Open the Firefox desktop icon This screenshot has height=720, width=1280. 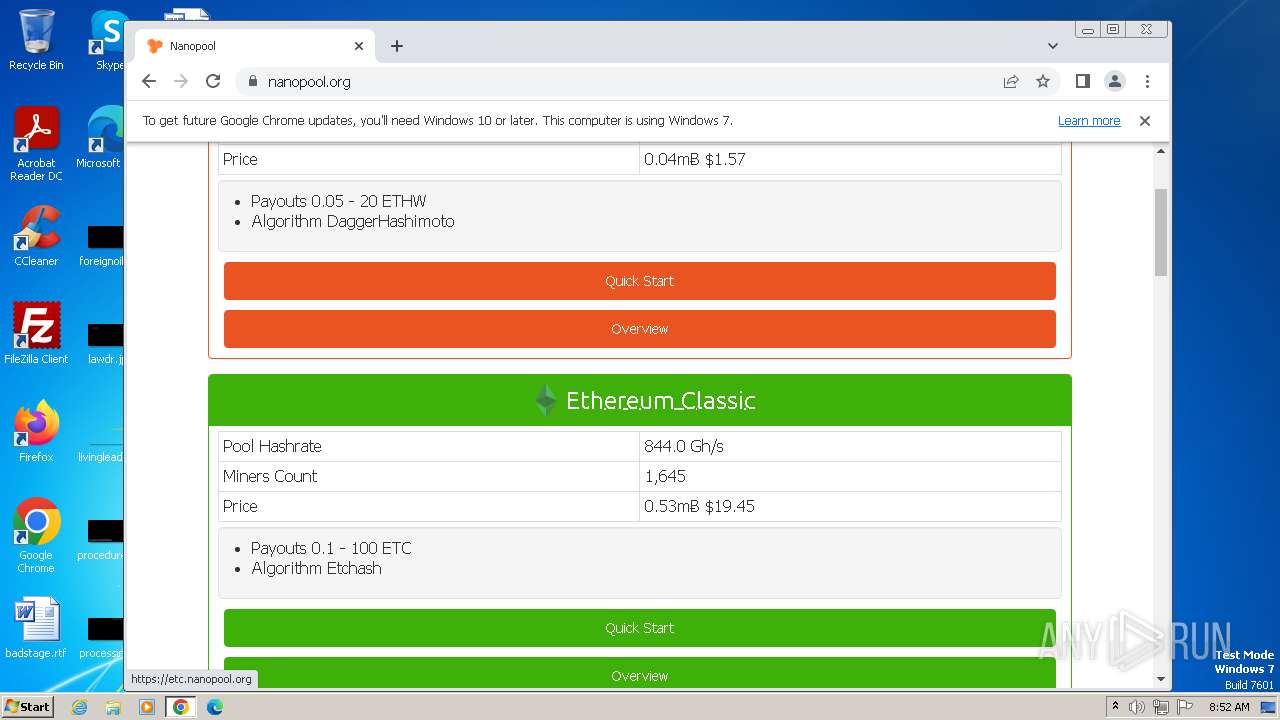coord(36,431)
